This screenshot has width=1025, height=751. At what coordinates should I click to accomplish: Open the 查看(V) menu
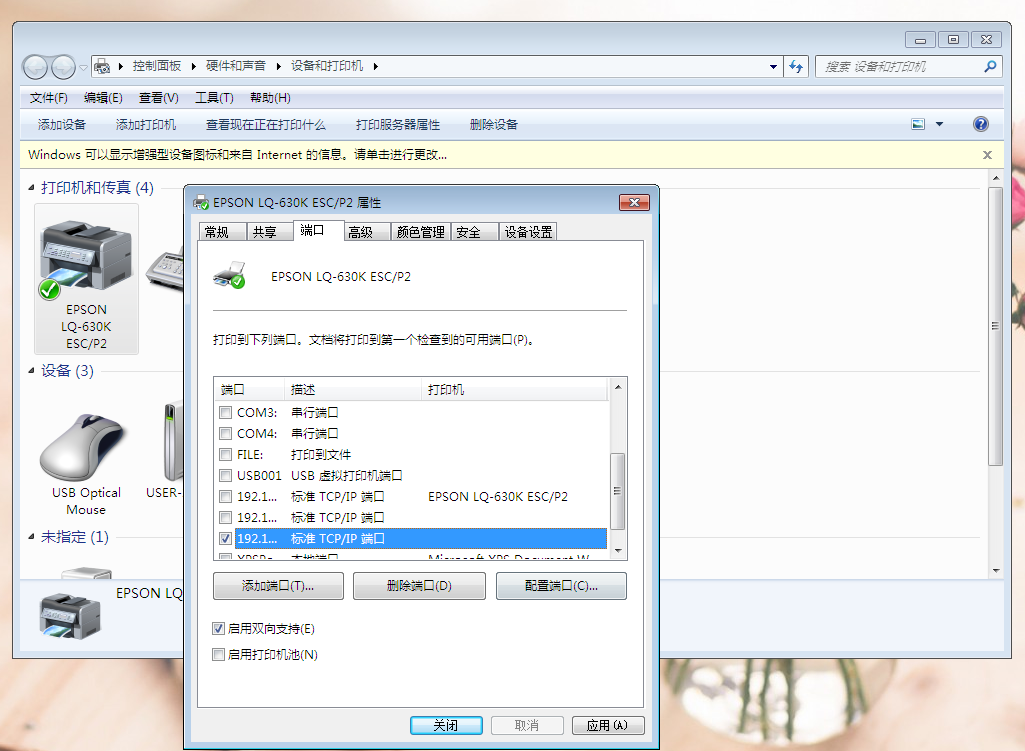pos(159,97)
